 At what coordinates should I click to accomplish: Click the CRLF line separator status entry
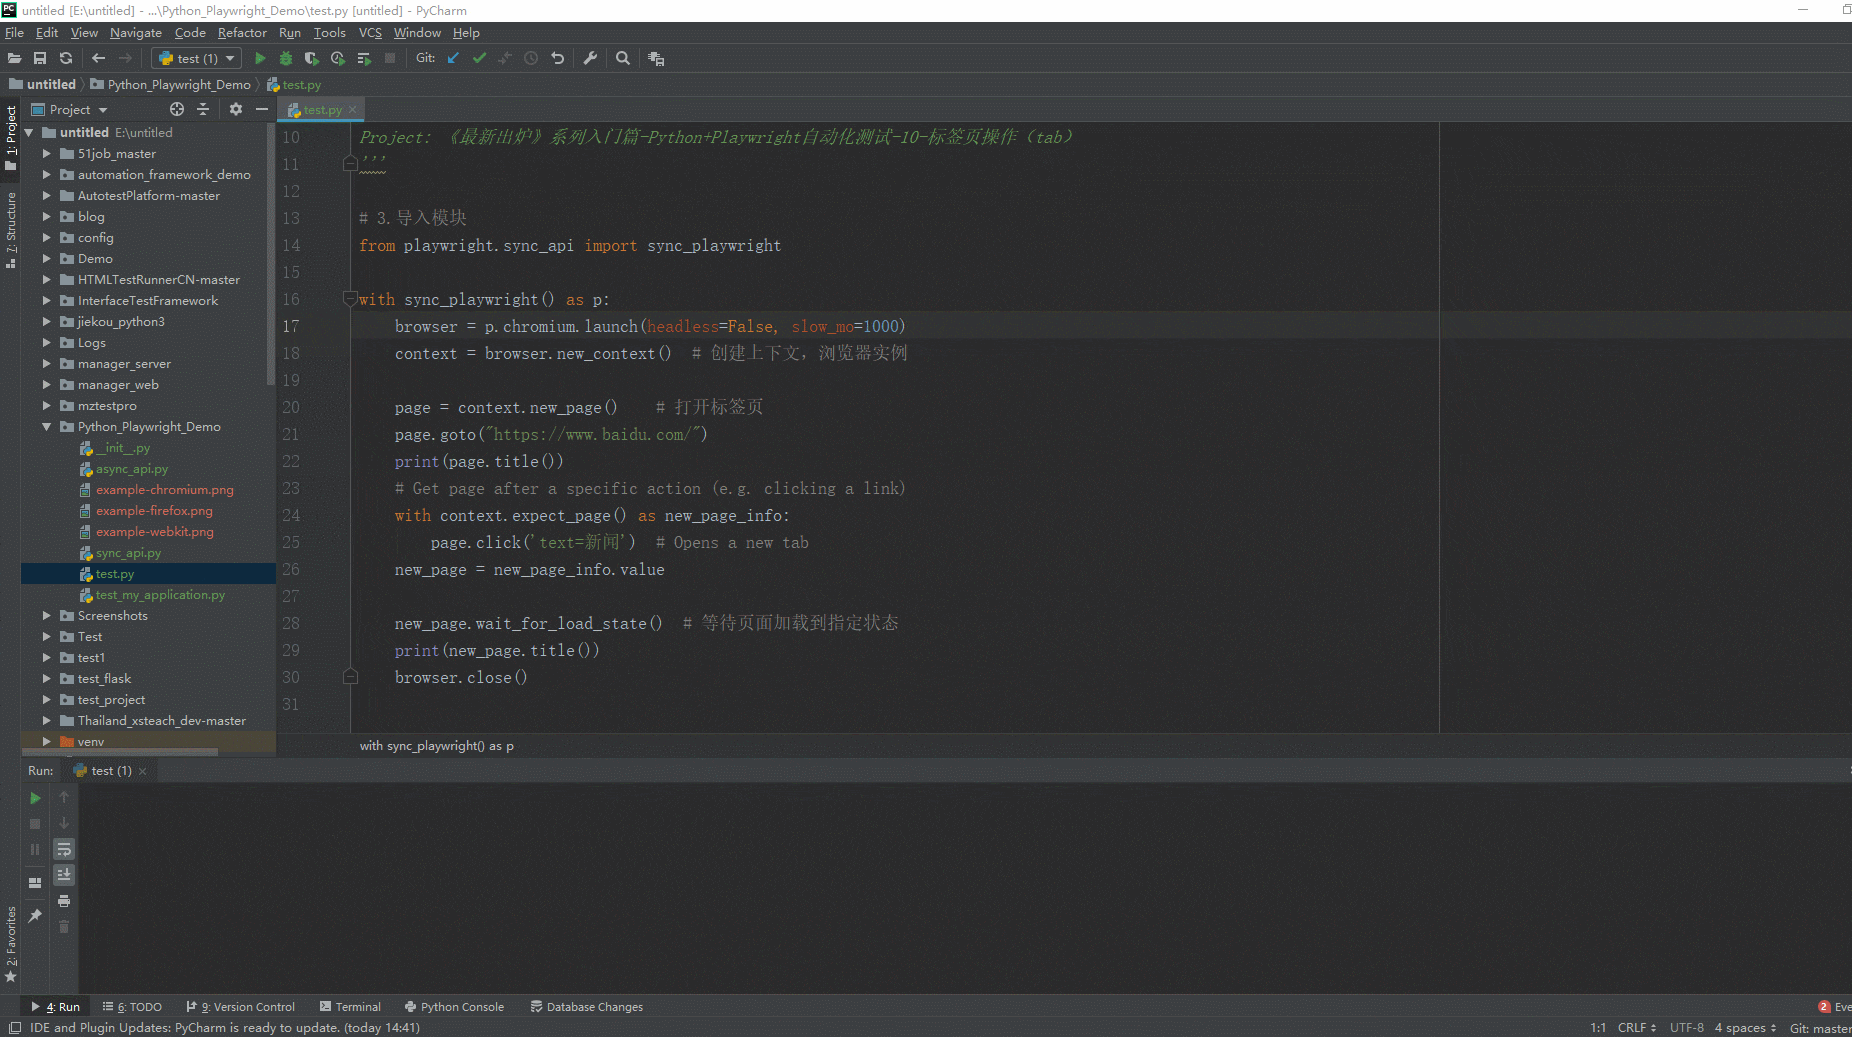click(x=1637, y=1027)
